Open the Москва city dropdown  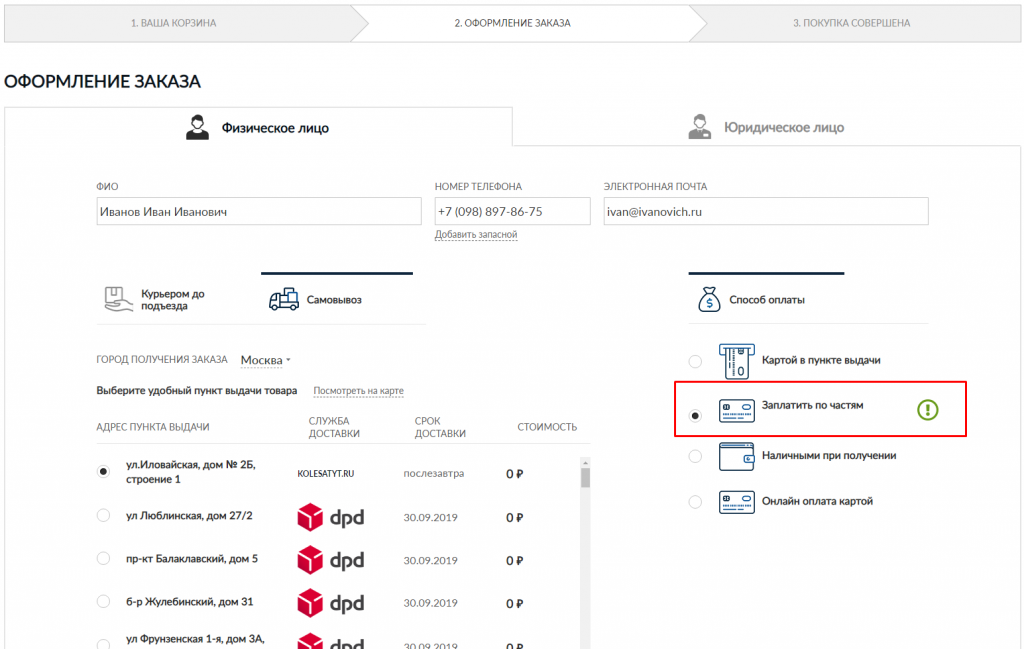[x=265, y=360]
